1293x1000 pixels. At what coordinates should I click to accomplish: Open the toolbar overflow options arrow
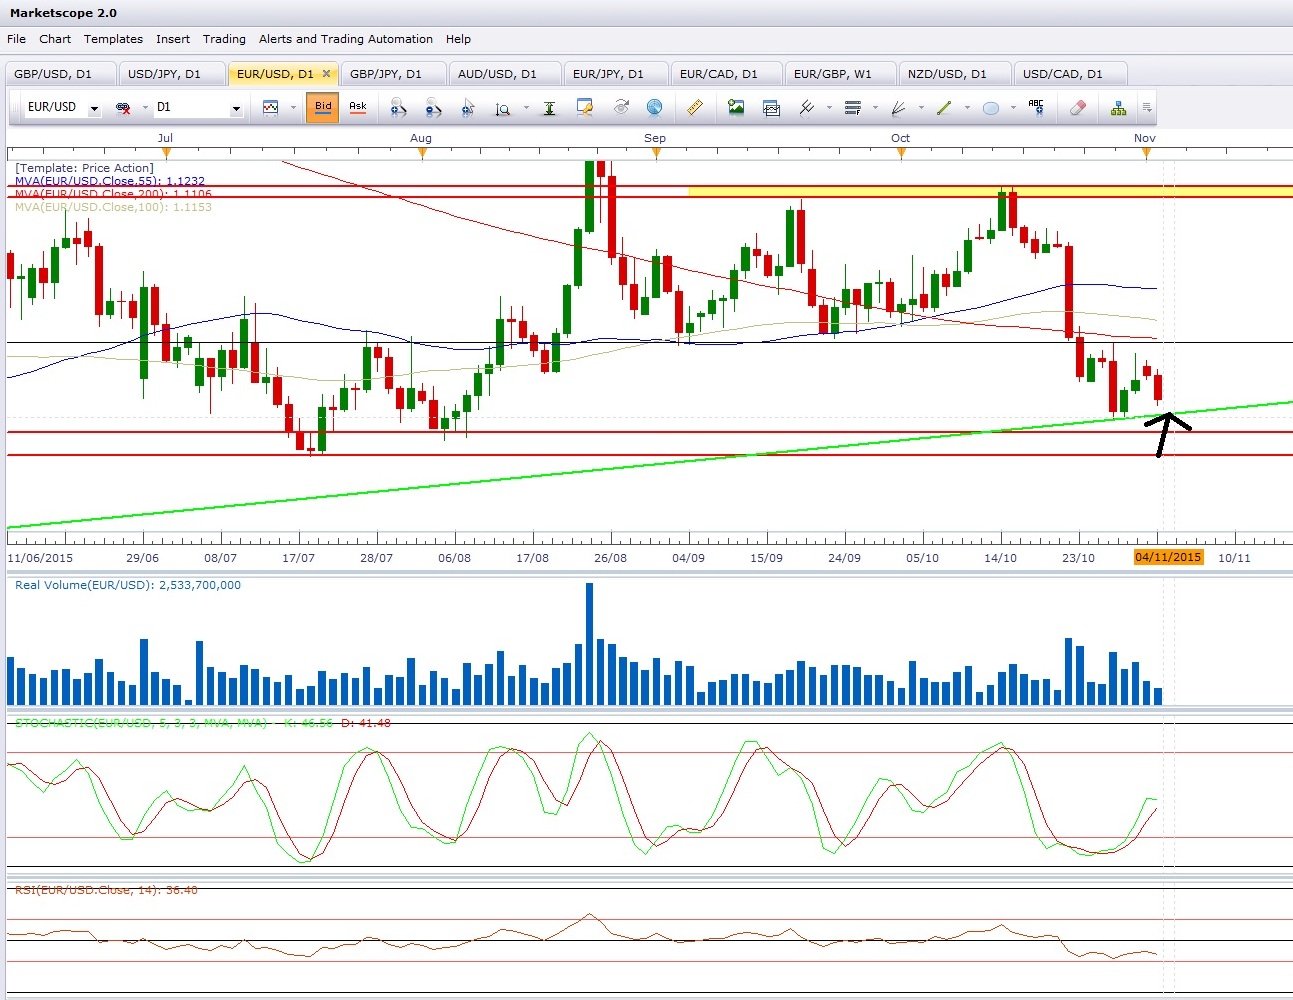(x=1147, y=107)
